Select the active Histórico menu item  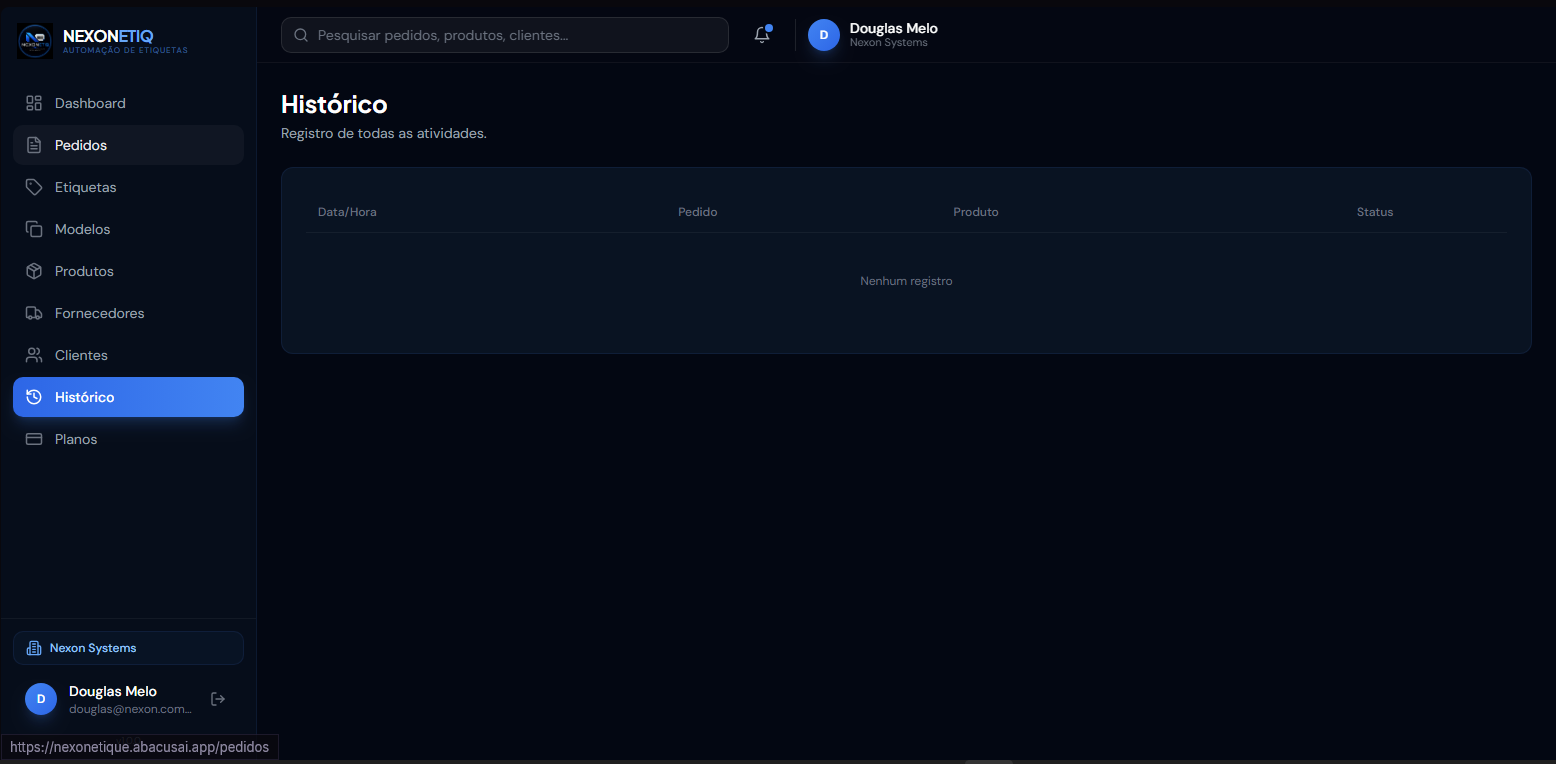point(128,397)
